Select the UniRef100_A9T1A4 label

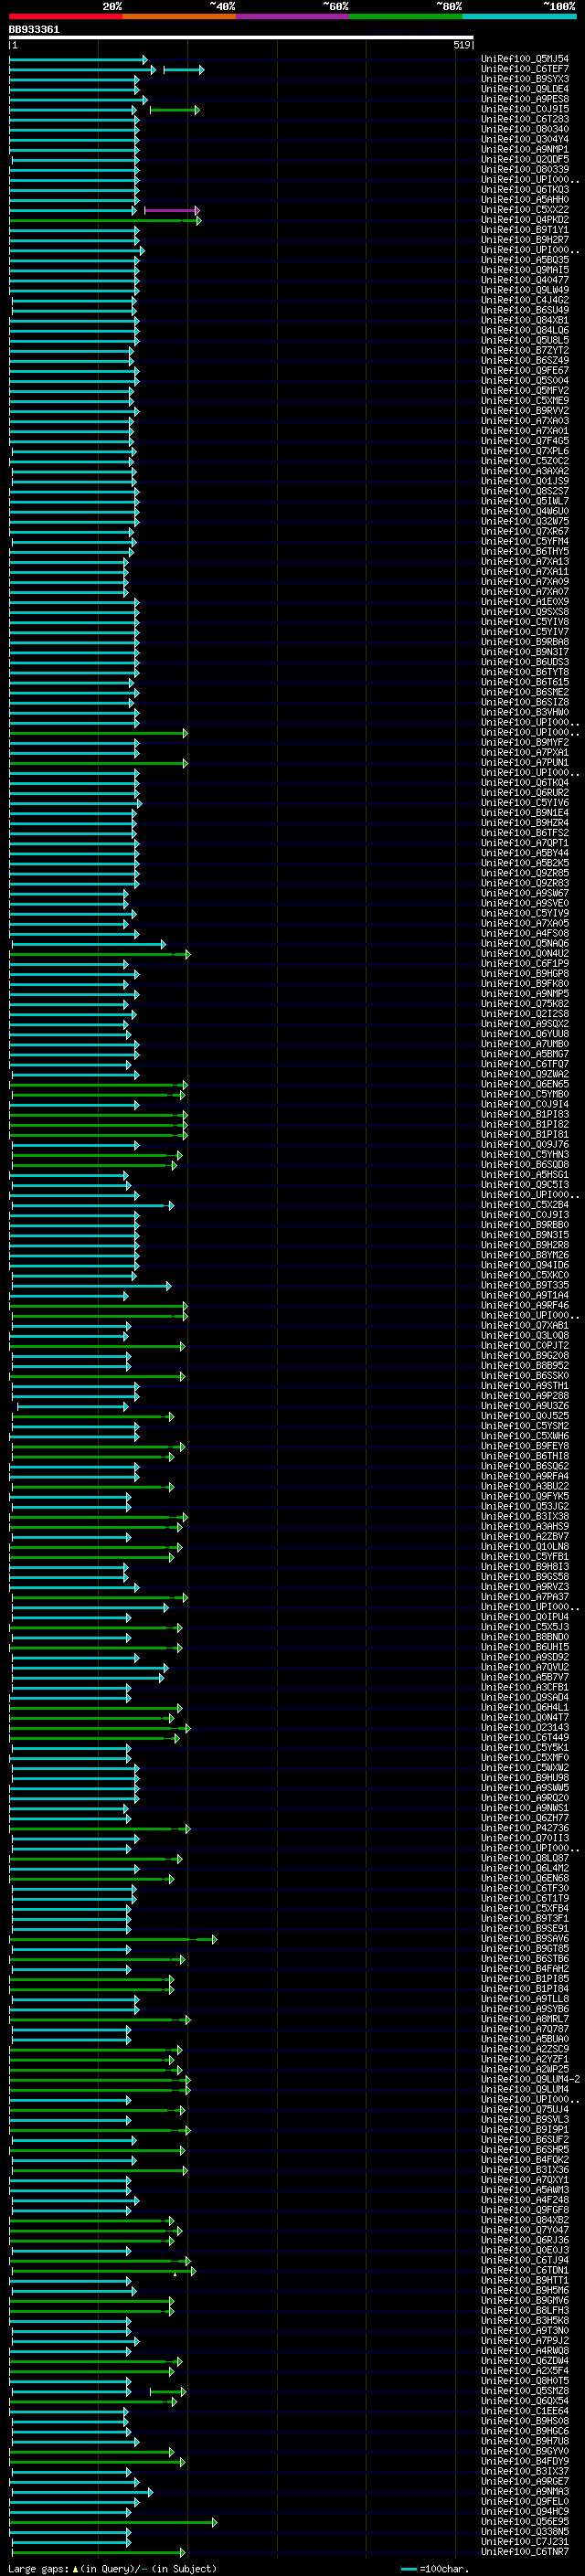525,1295
